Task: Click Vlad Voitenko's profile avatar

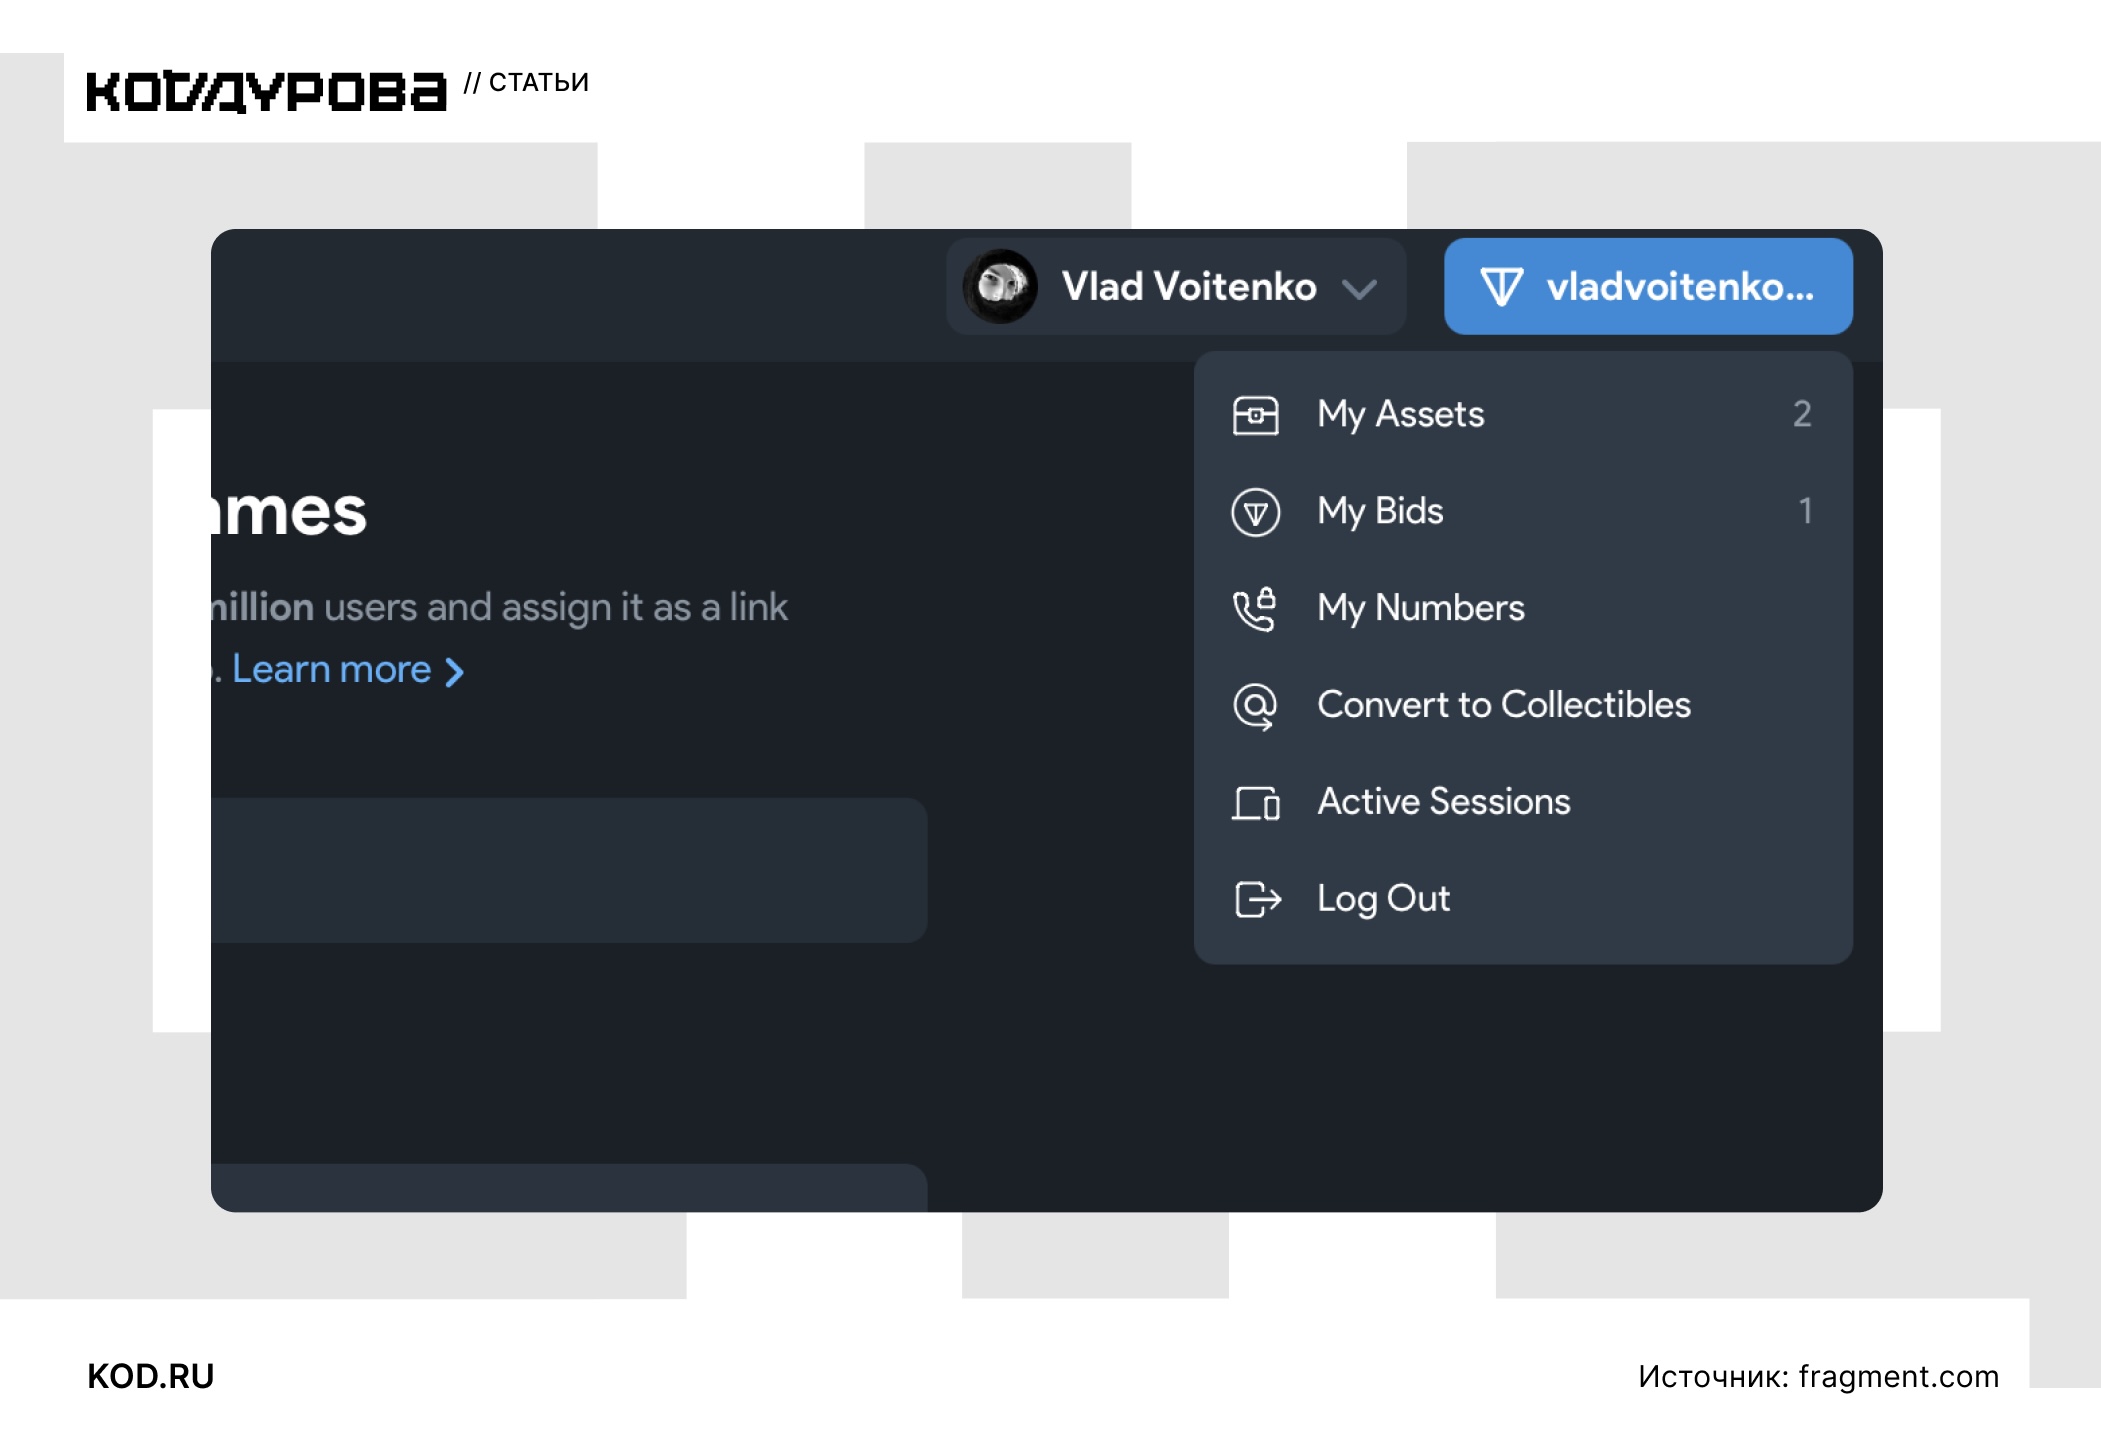Action: pyautogui.click(x=1000, y=286)
